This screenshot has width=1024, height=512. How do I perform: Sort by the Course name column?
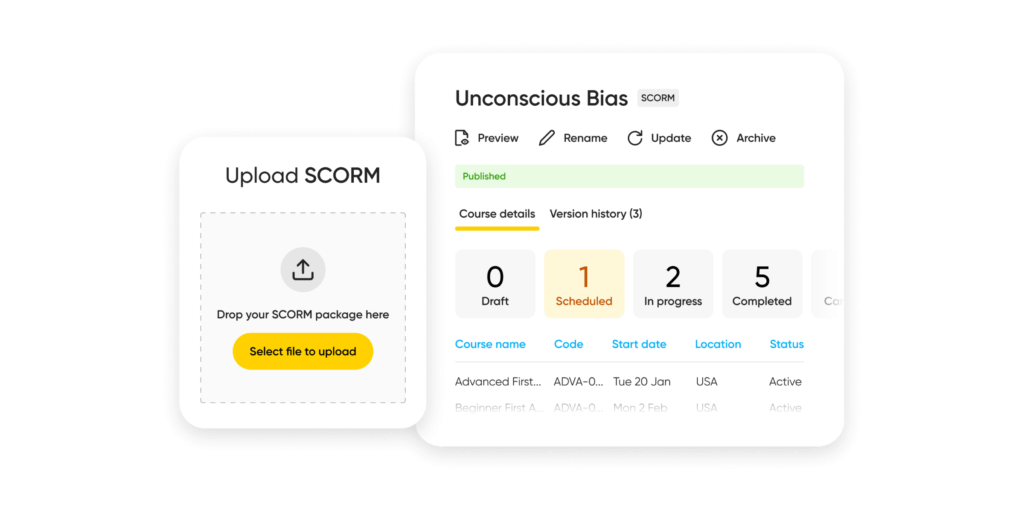point(490,344)
